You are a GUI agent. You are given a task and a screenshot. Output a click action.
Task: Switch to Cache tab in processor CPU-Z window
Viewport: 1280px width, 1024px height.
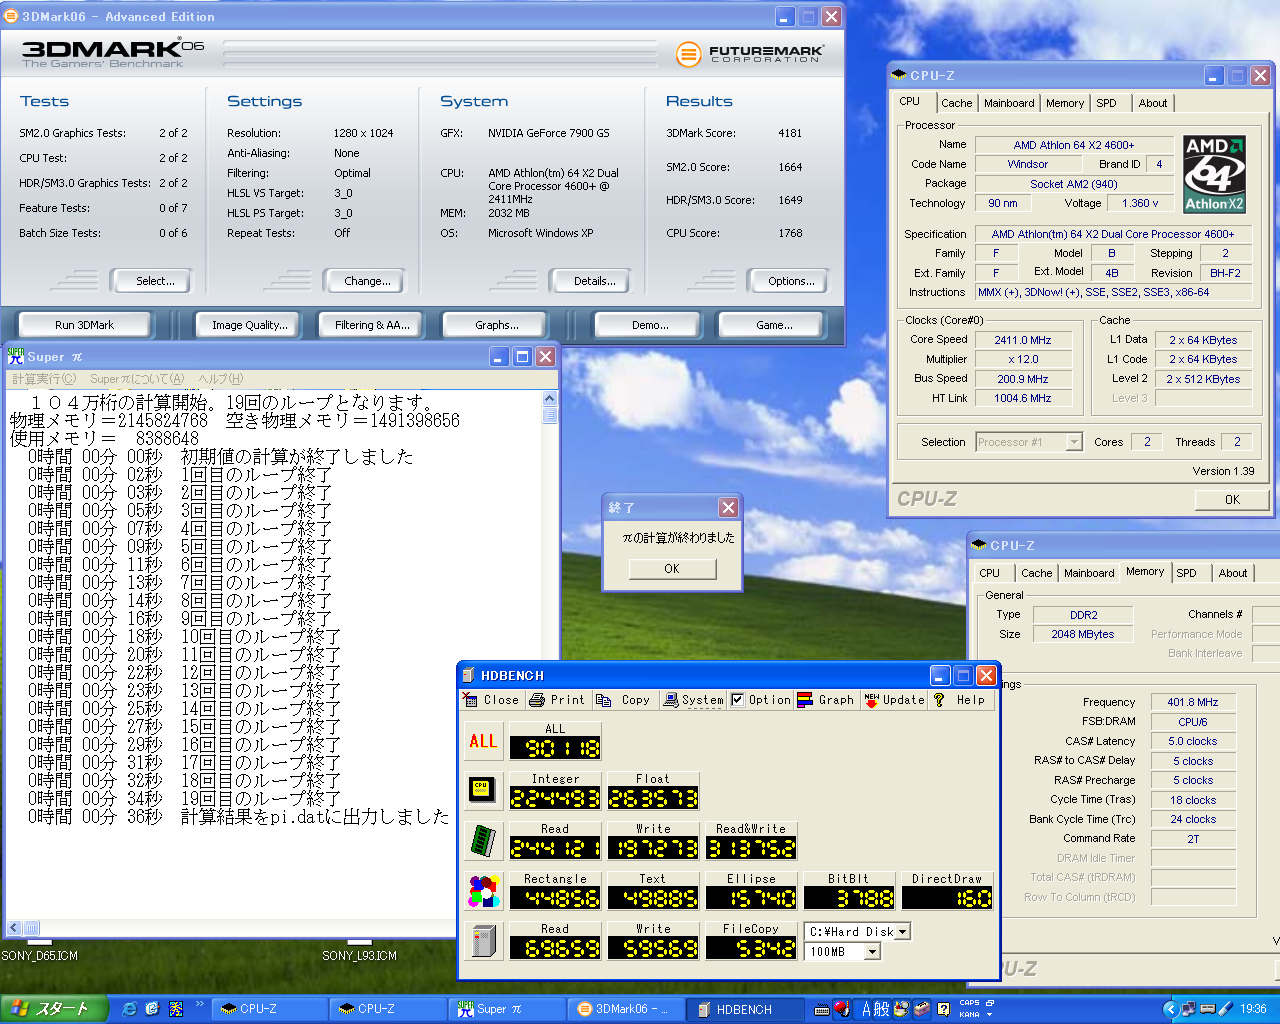(956, 103)
